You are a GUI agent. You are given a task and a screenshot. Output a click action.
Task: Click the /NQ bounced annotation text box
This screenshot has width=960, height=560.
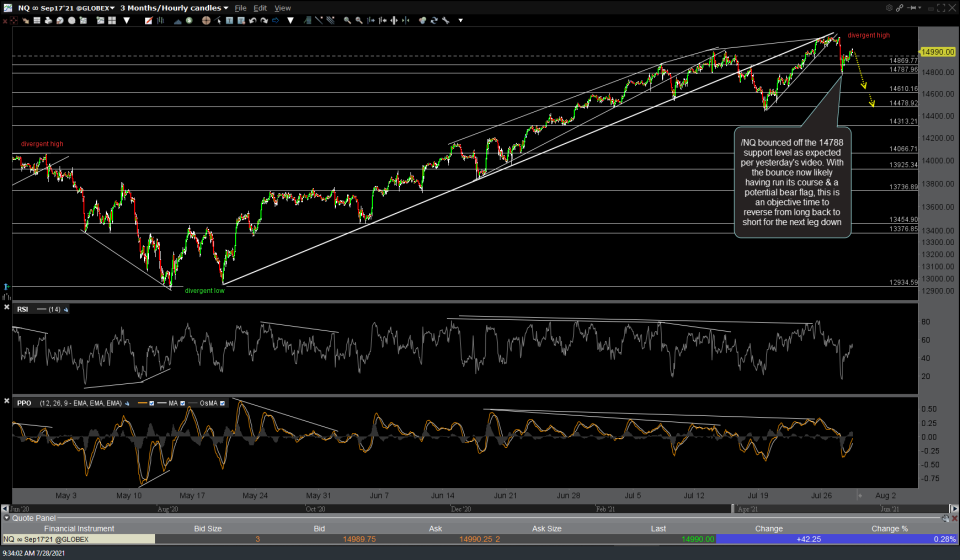pos(792,182)
